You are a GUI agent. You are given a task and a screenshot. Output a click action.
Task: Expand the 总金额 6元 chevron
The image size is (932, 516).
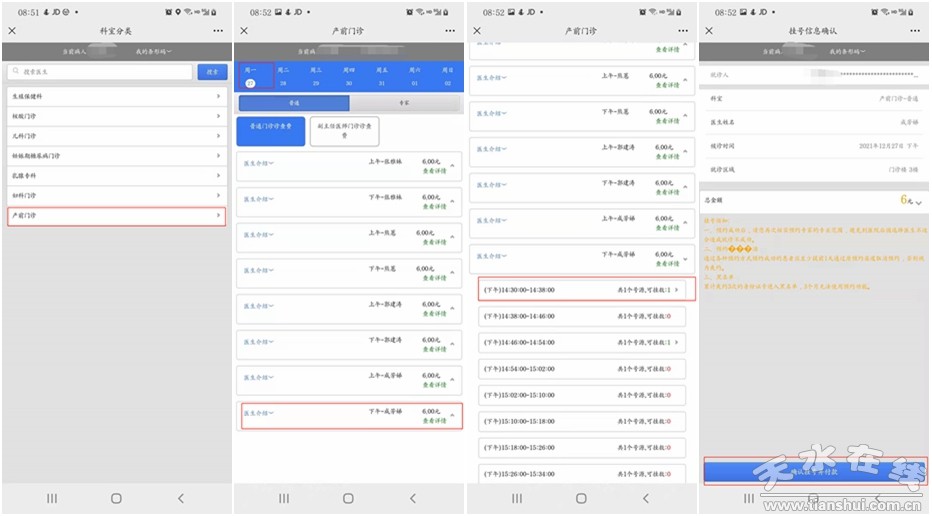click(919, 202)
